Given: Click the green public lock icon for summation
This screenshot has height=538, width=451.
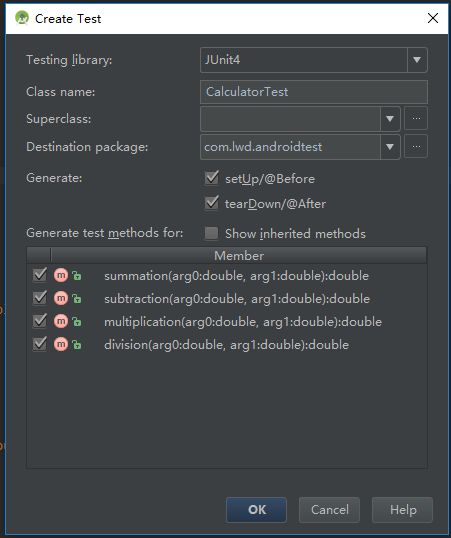Looking at the screenshot, I should click(77, 276).
